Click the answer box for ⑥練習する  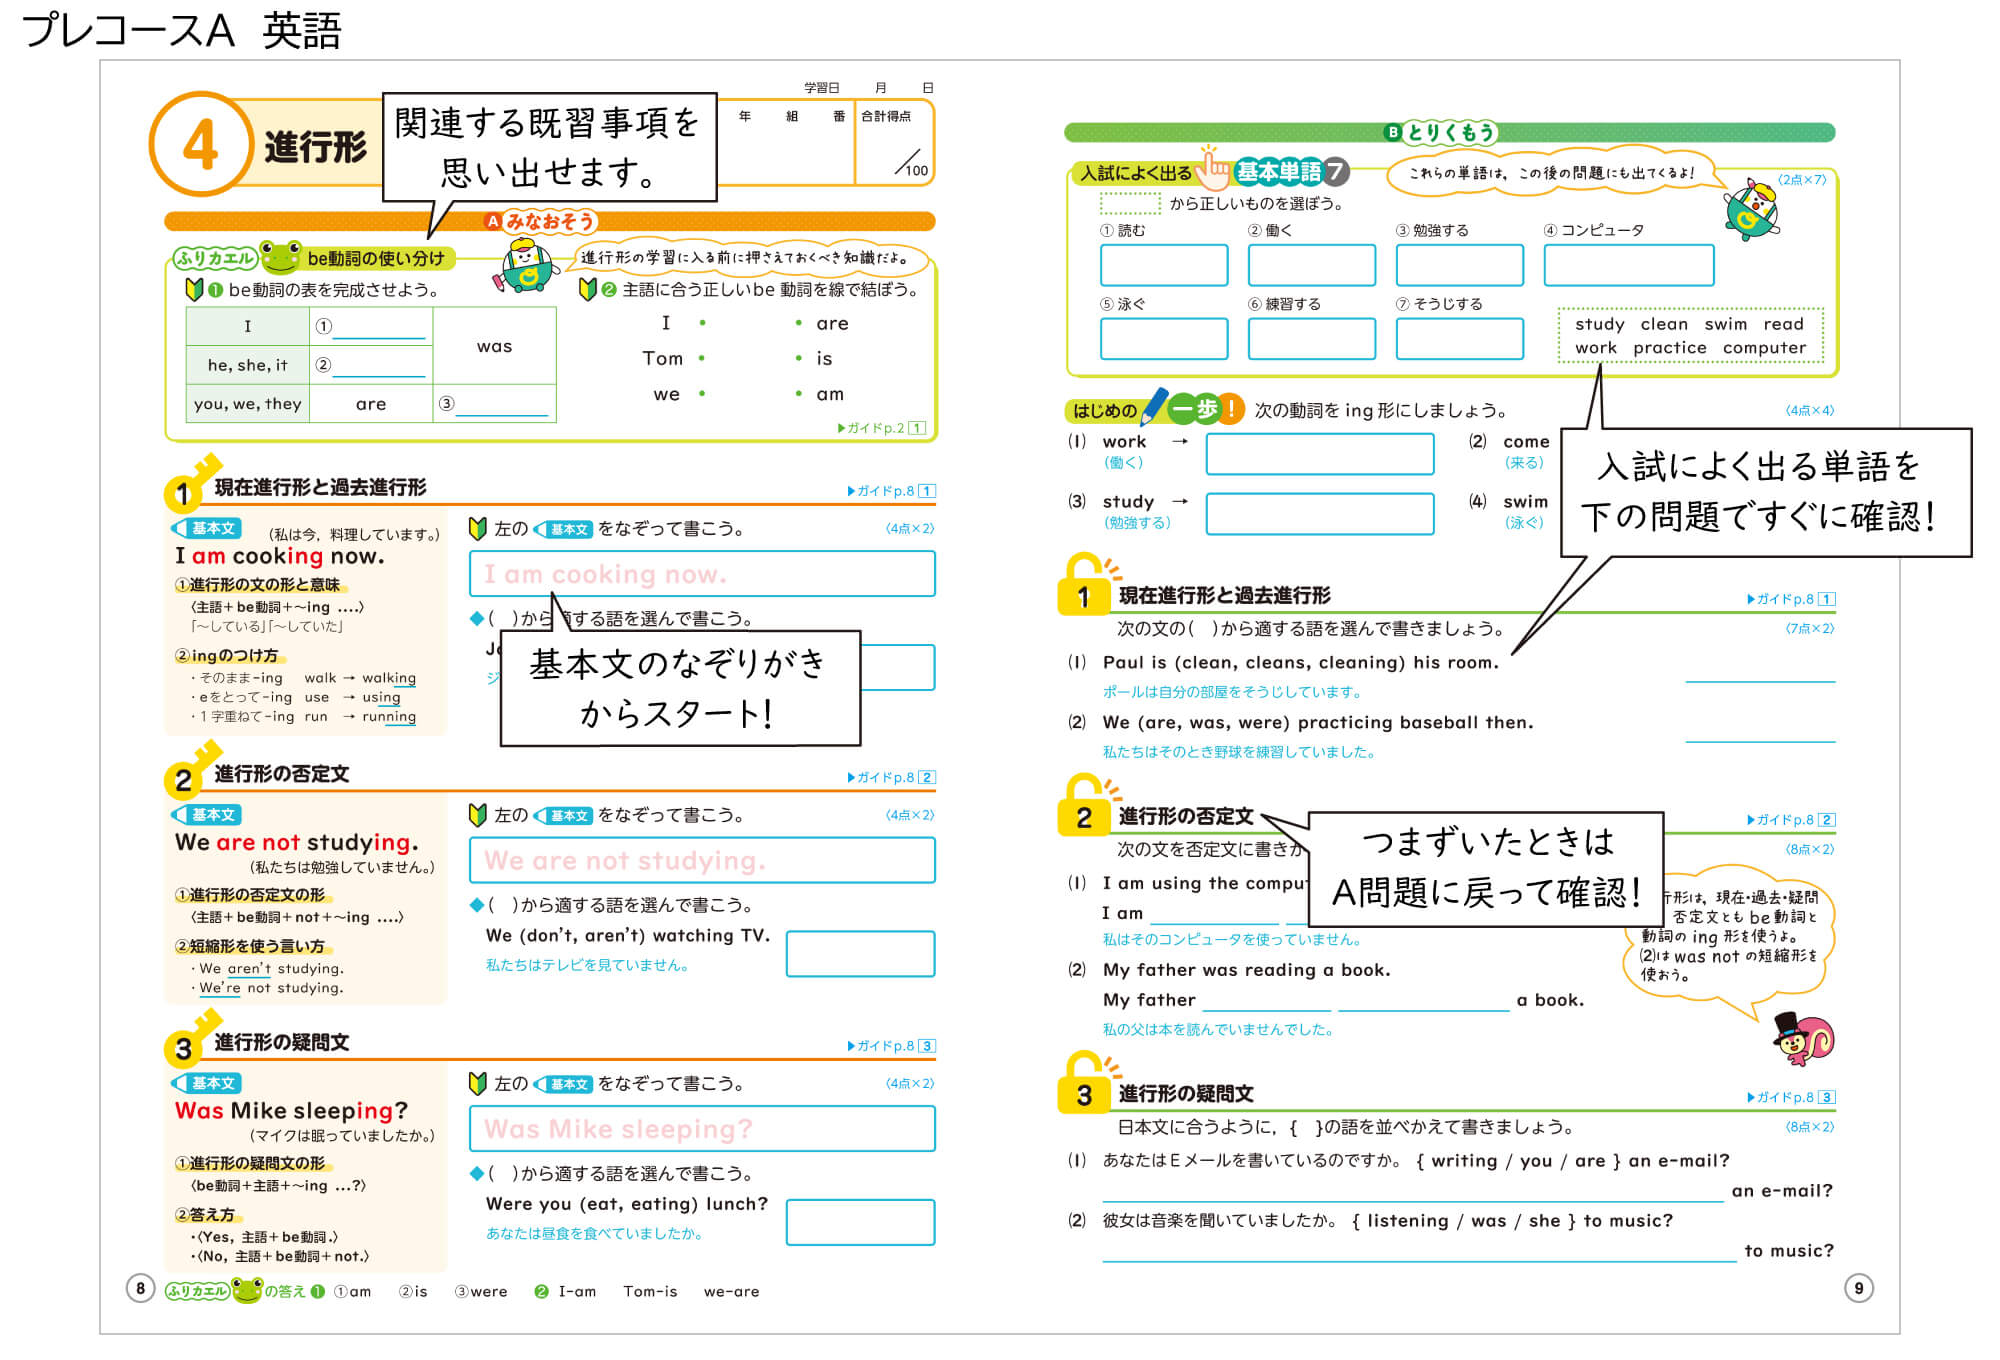(x=1312, y=338)
